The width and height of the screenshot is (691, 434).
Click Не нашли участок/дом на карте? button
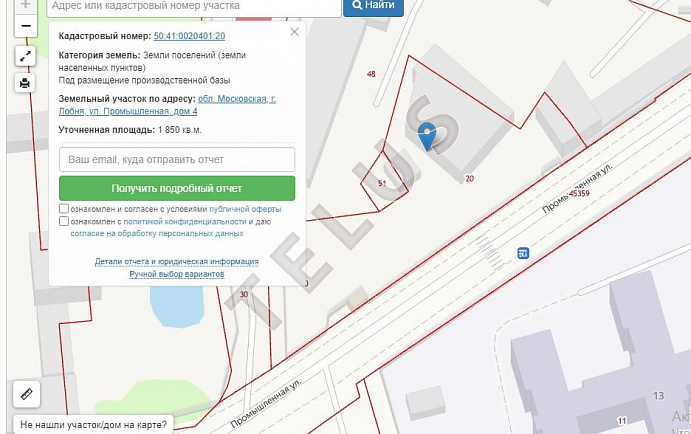(93, 425)
